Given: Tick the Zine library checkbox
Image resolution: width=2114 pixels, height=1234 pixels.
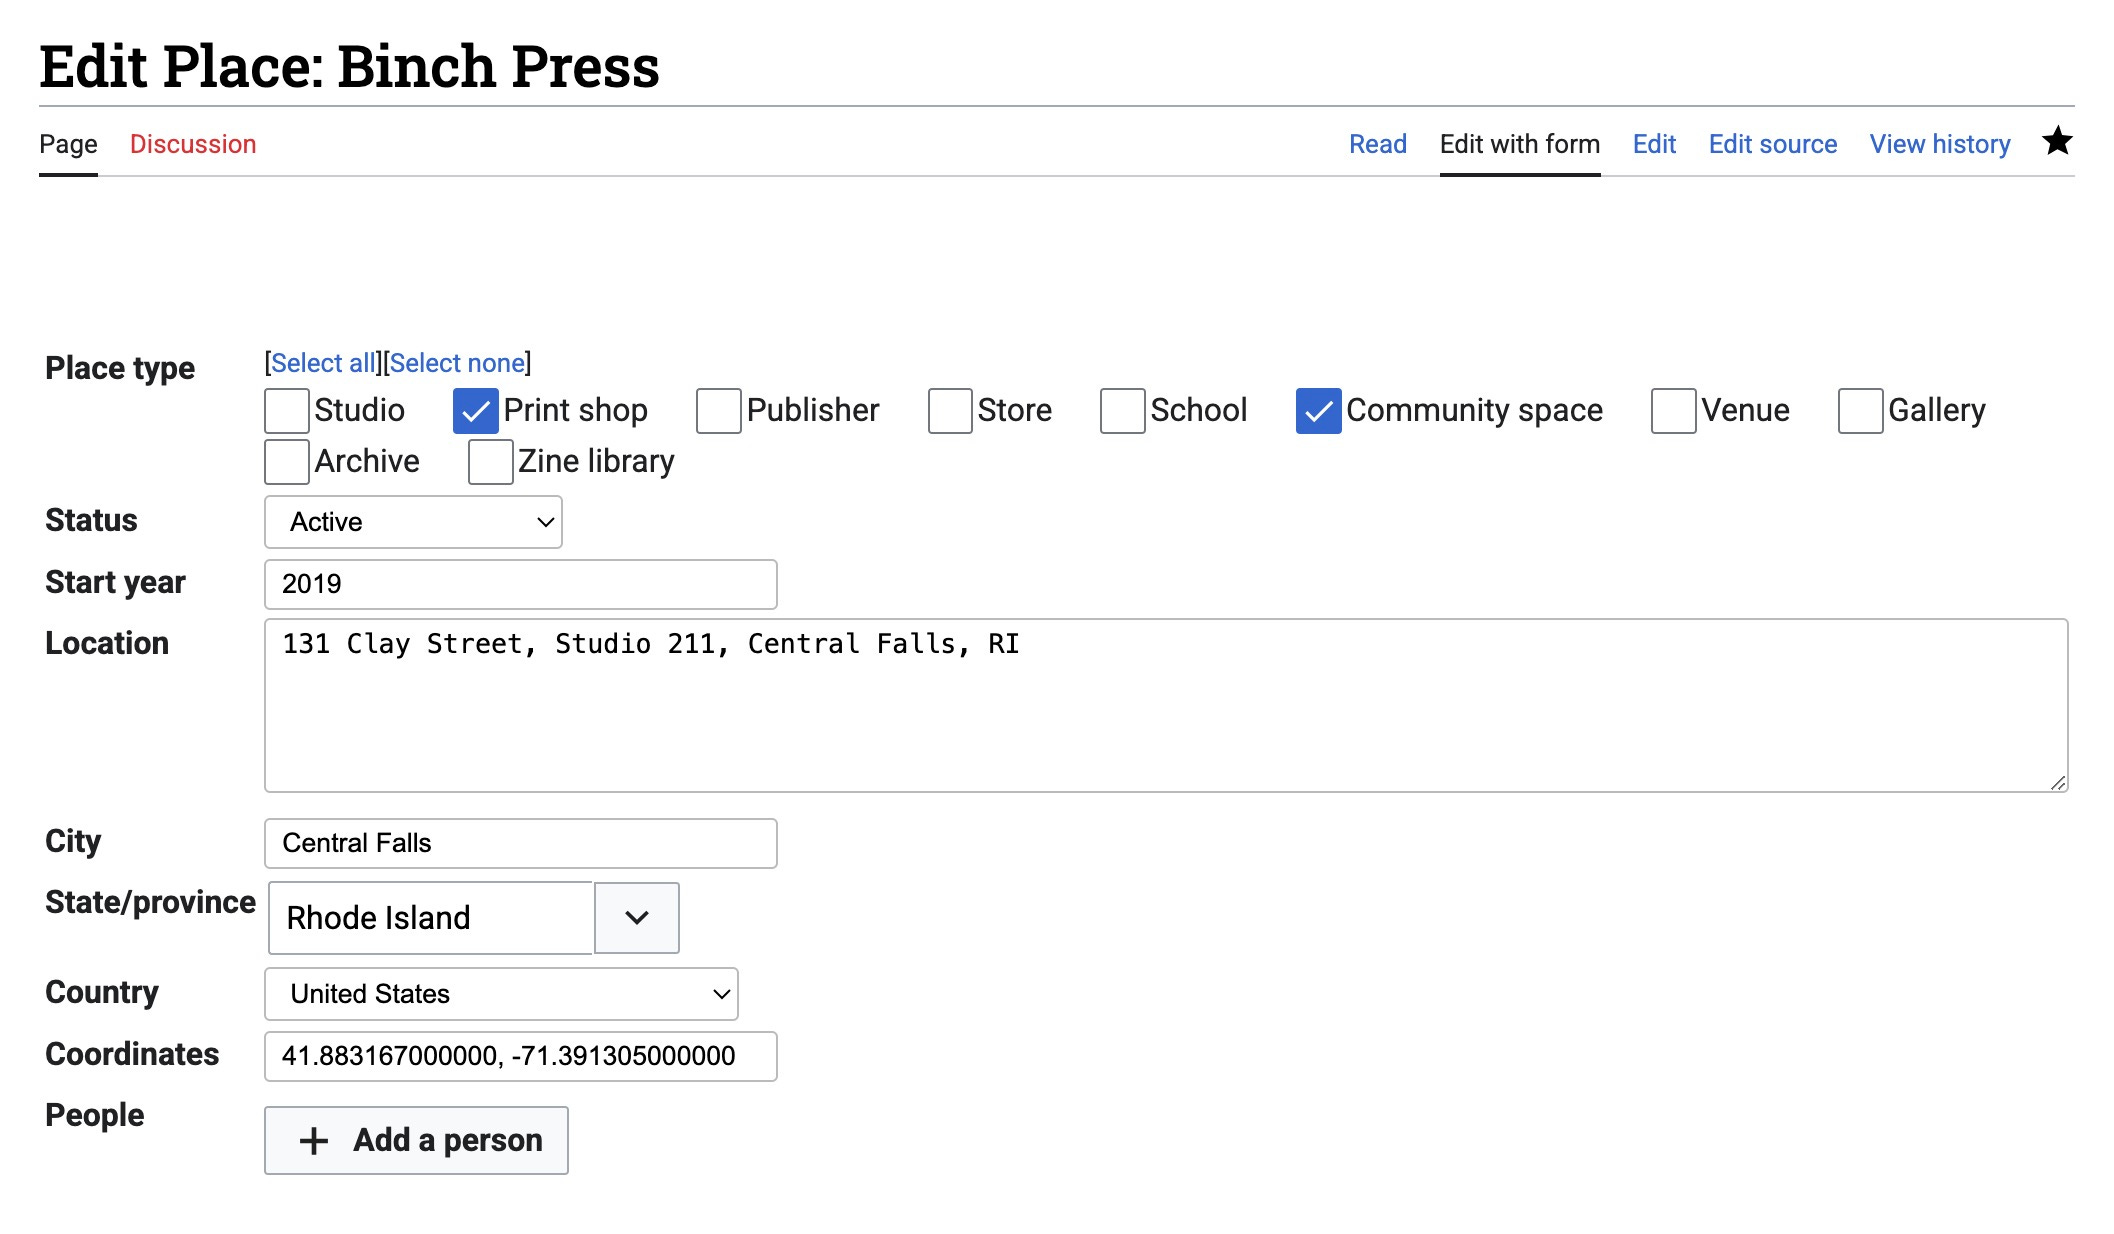Looking at the screenshot, I should click(490, 462).
